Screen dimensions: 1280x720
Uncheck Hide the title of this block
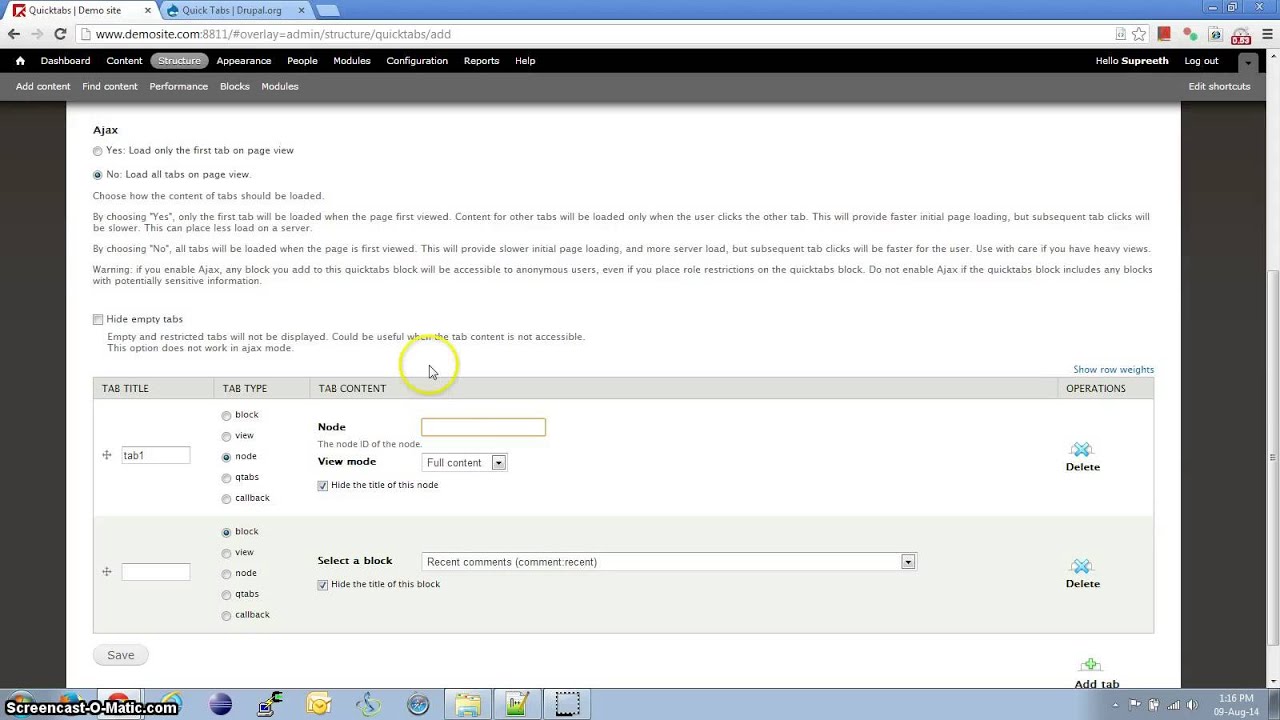click(323, 585)
